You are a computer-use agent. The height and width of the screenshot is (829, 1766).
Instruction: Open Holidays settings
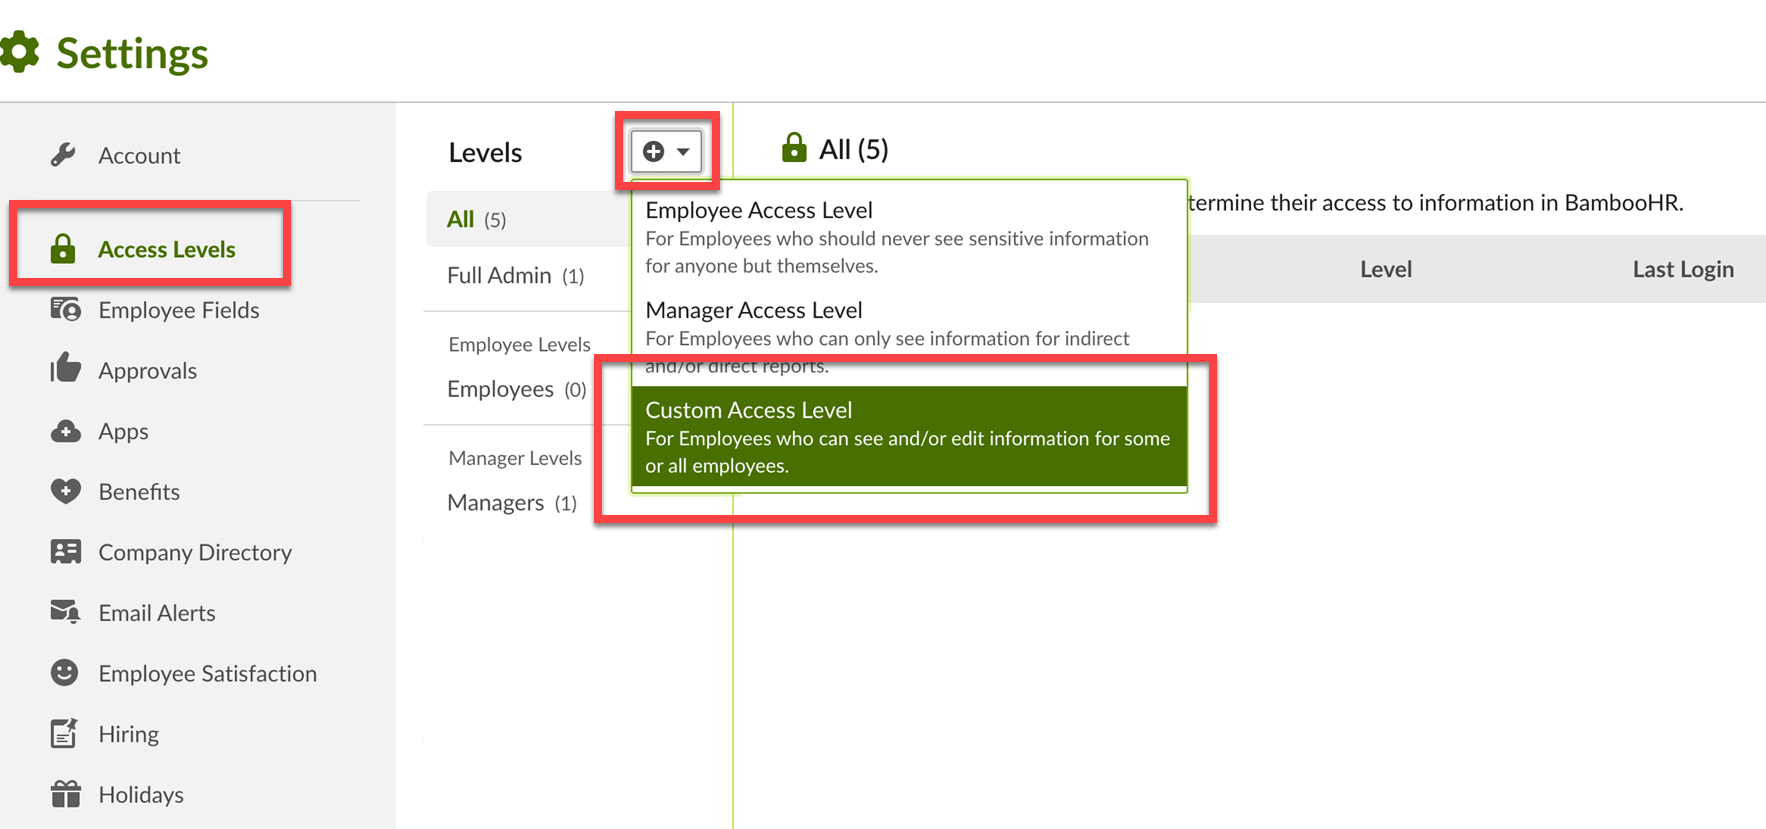(x=141, y=794)
